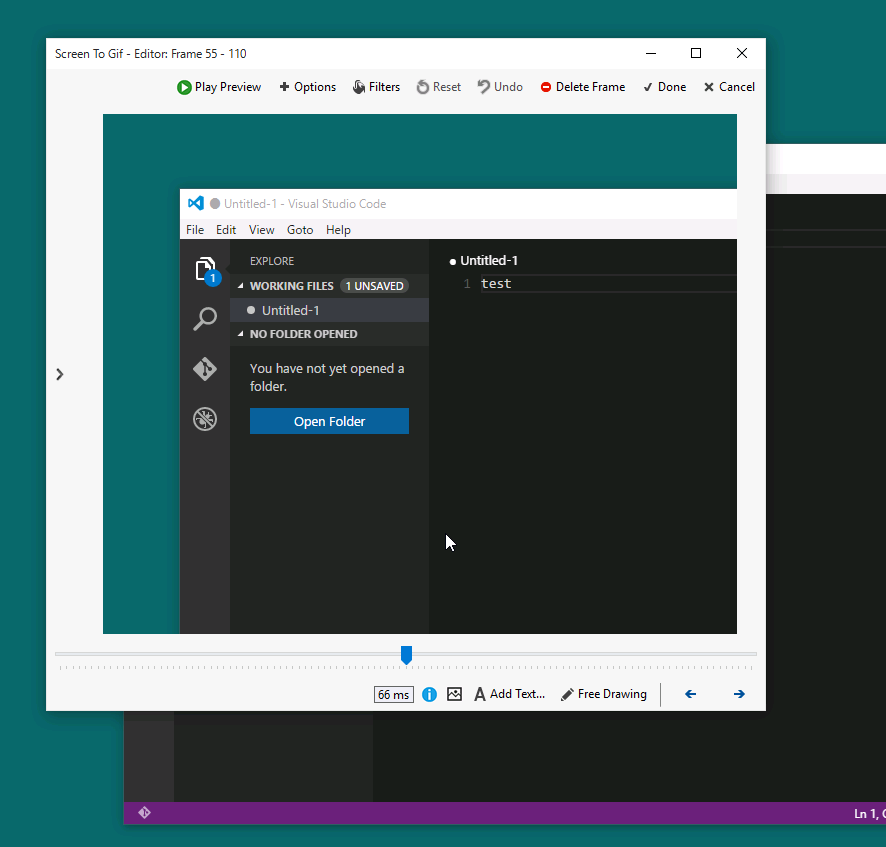Open Edit menu in recorded frame

226,230
